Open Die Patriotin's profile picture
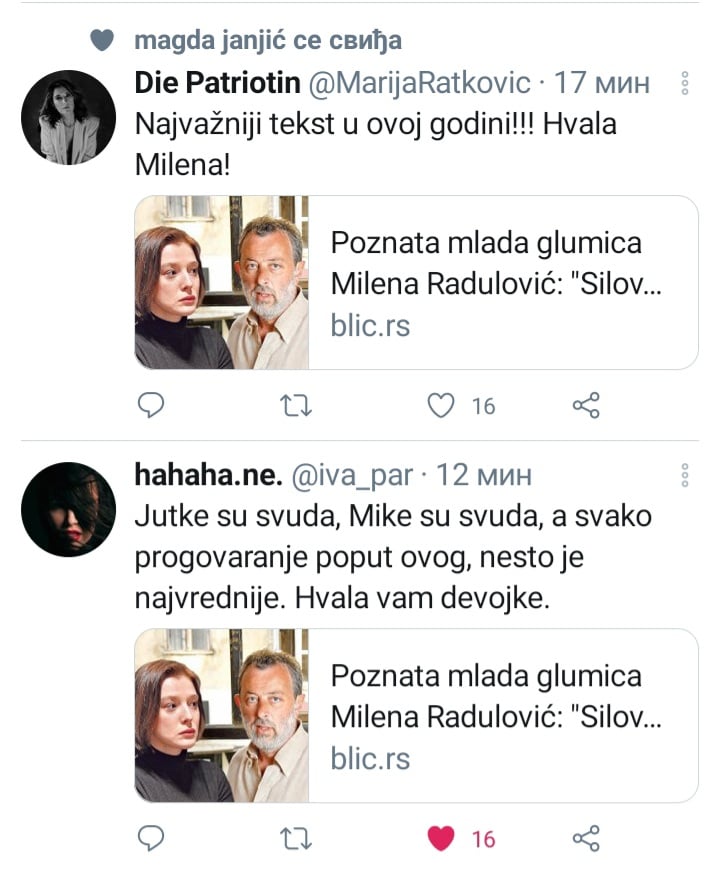Viewport: 720px width, 869px height. 69,117
